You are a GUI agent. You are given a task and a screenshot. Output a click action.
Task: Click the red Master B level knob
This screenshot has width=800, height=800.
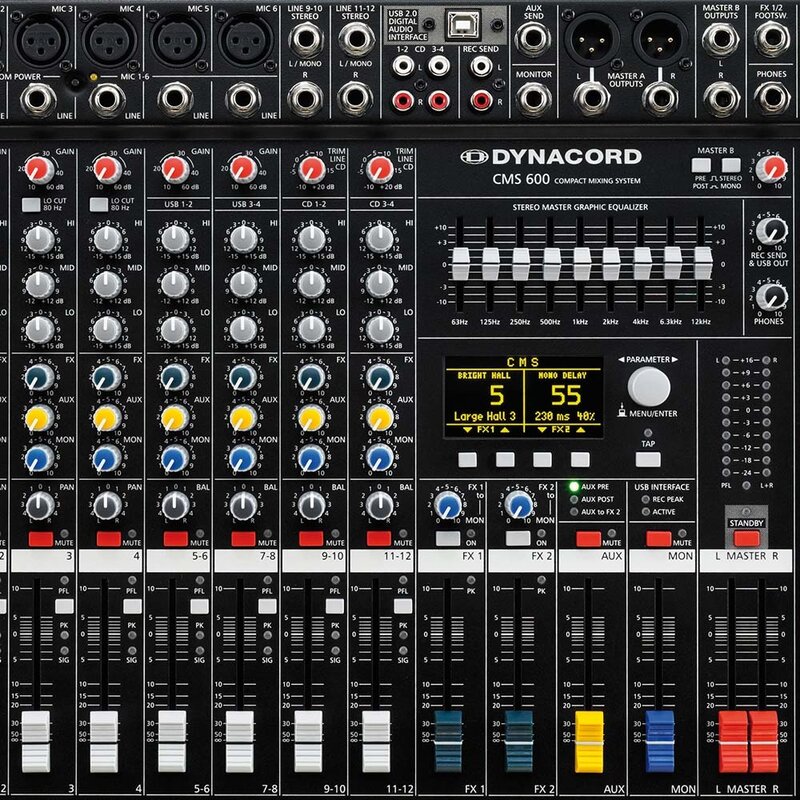tap(769, 167)
